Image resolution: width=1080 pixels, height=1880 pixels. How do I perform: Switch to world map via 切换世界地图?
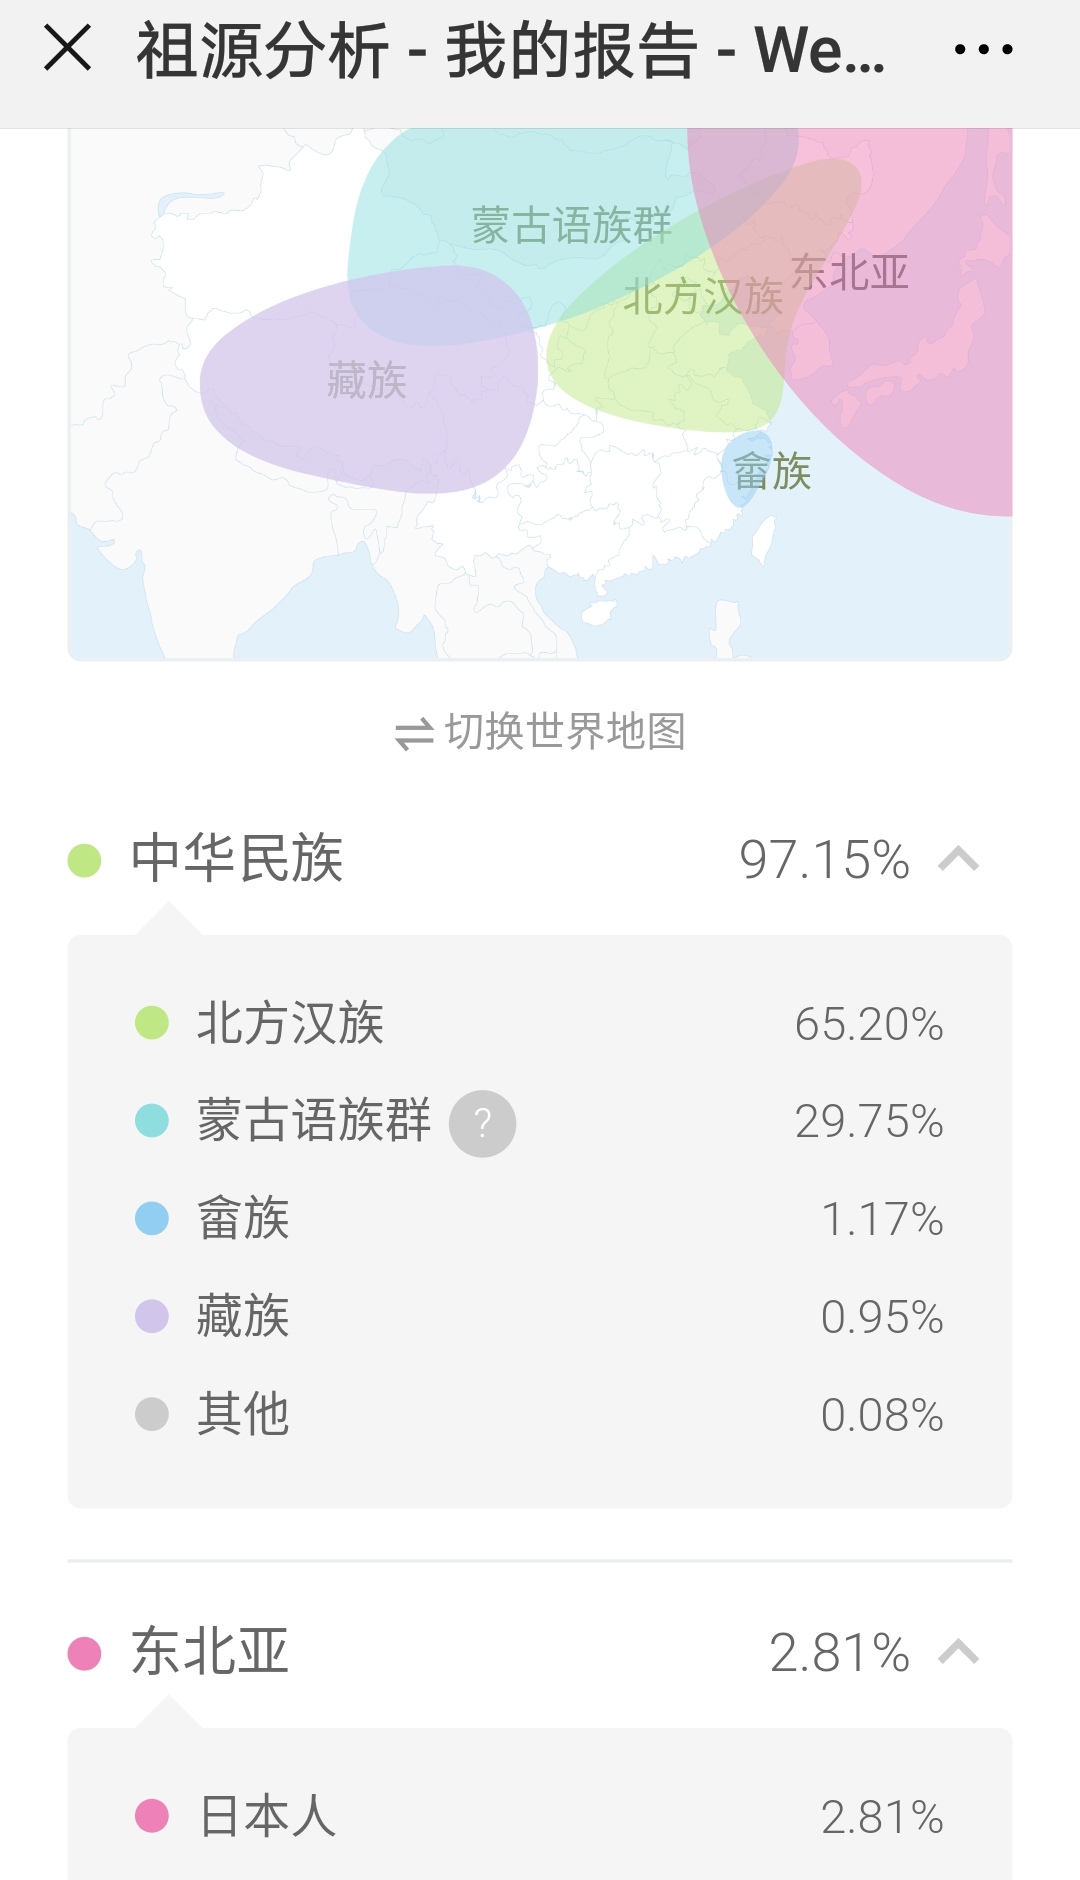(x=540, y=733)
